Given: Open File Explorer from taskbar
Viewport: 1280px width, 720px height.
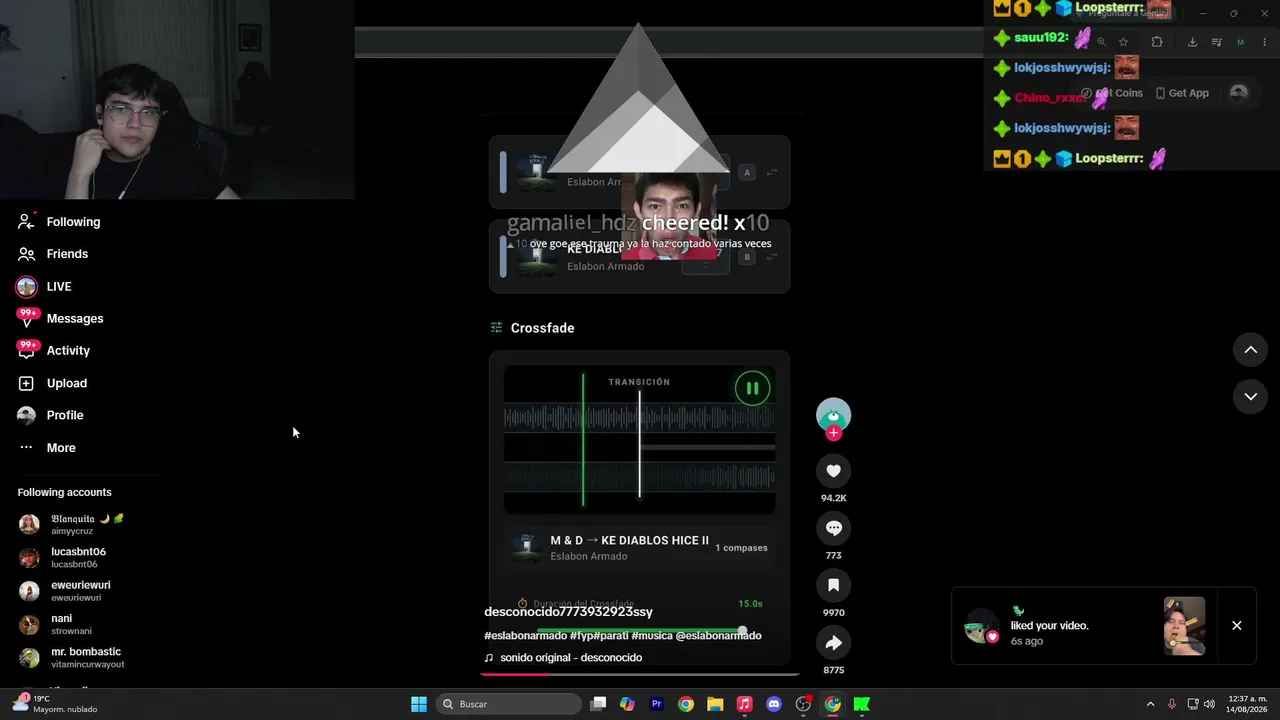Looking at the screenshot, I should tap(715, 704).
